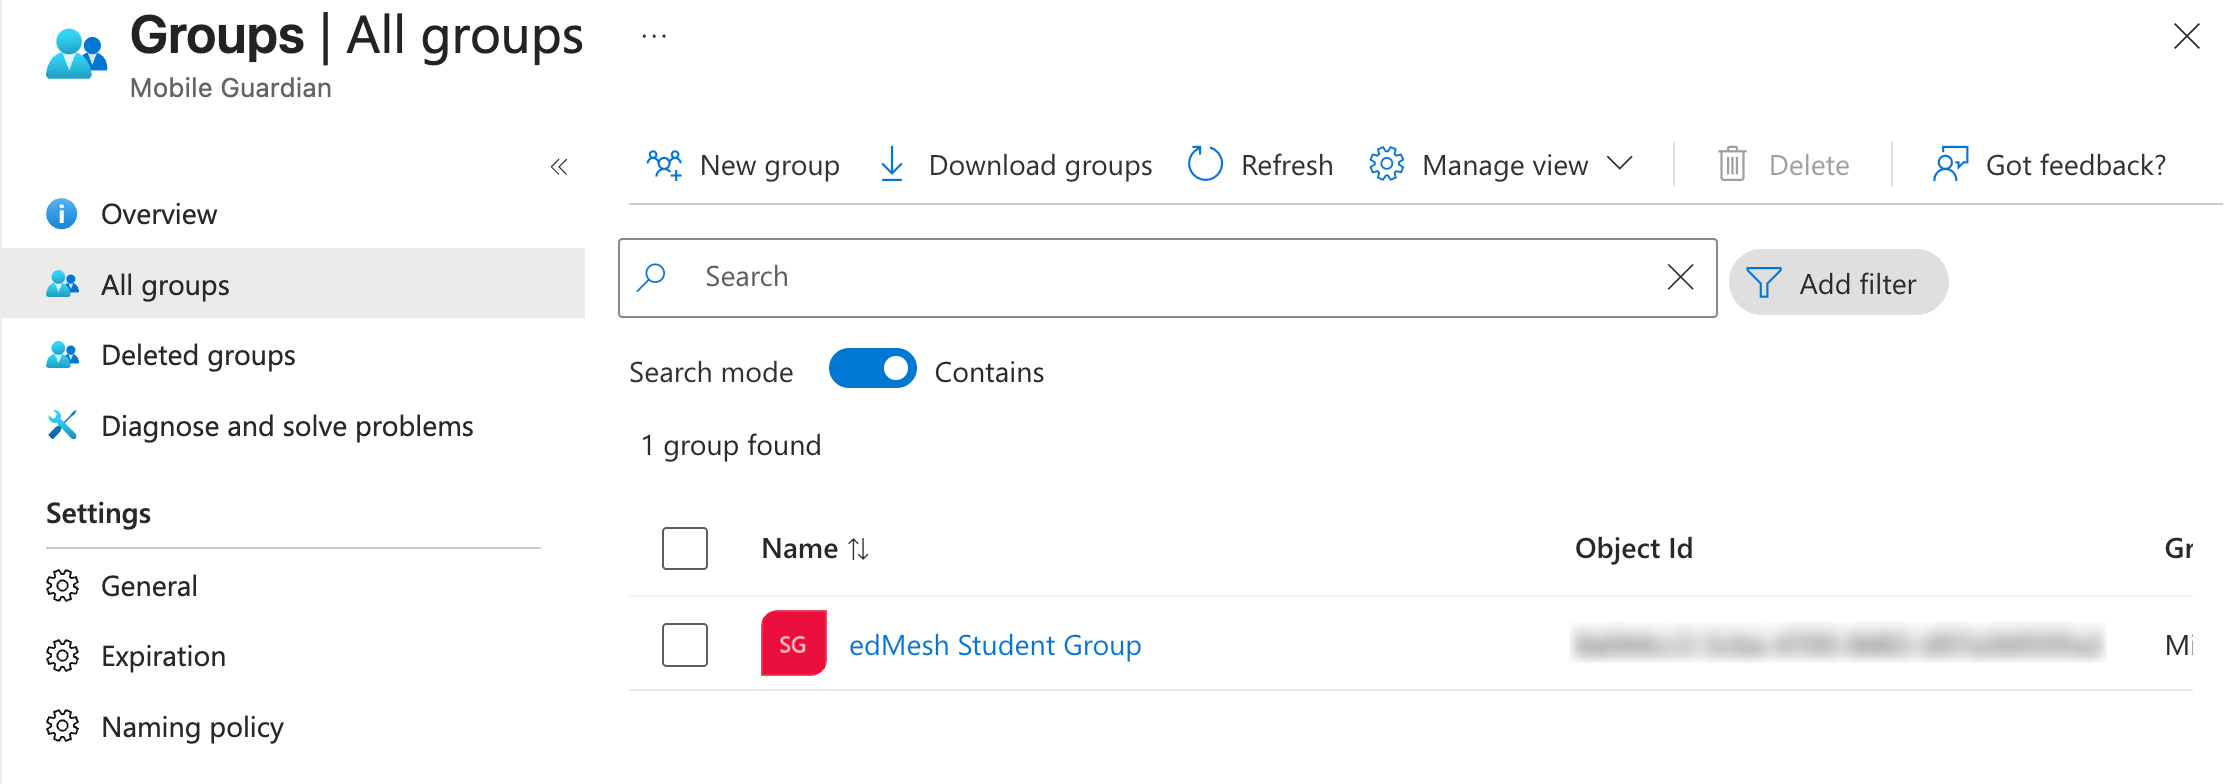Open Diagnose and solve problems wrench icon
This screenshot has width=2232, height=784.
[x=62, y=425]
